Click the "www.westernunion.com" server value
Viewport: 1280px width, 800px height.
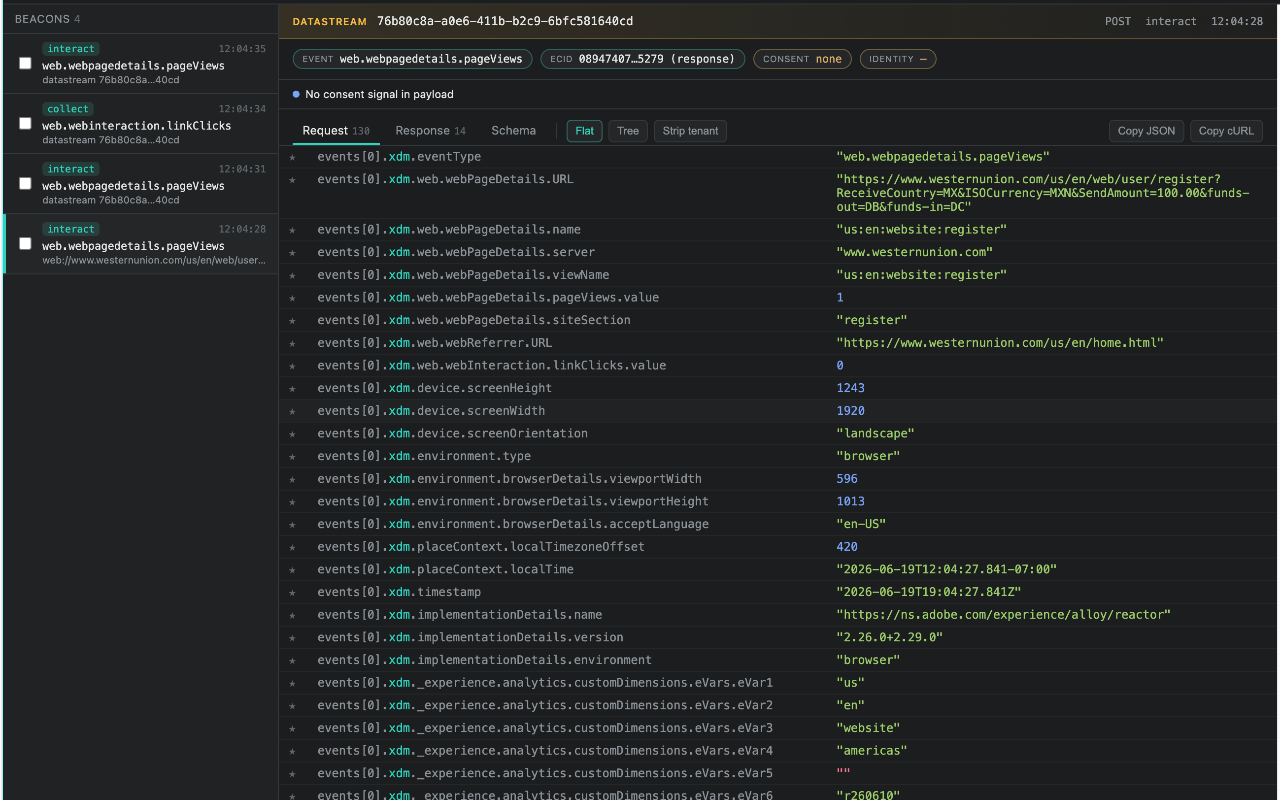pyautogui.click(x=914, y=253)
